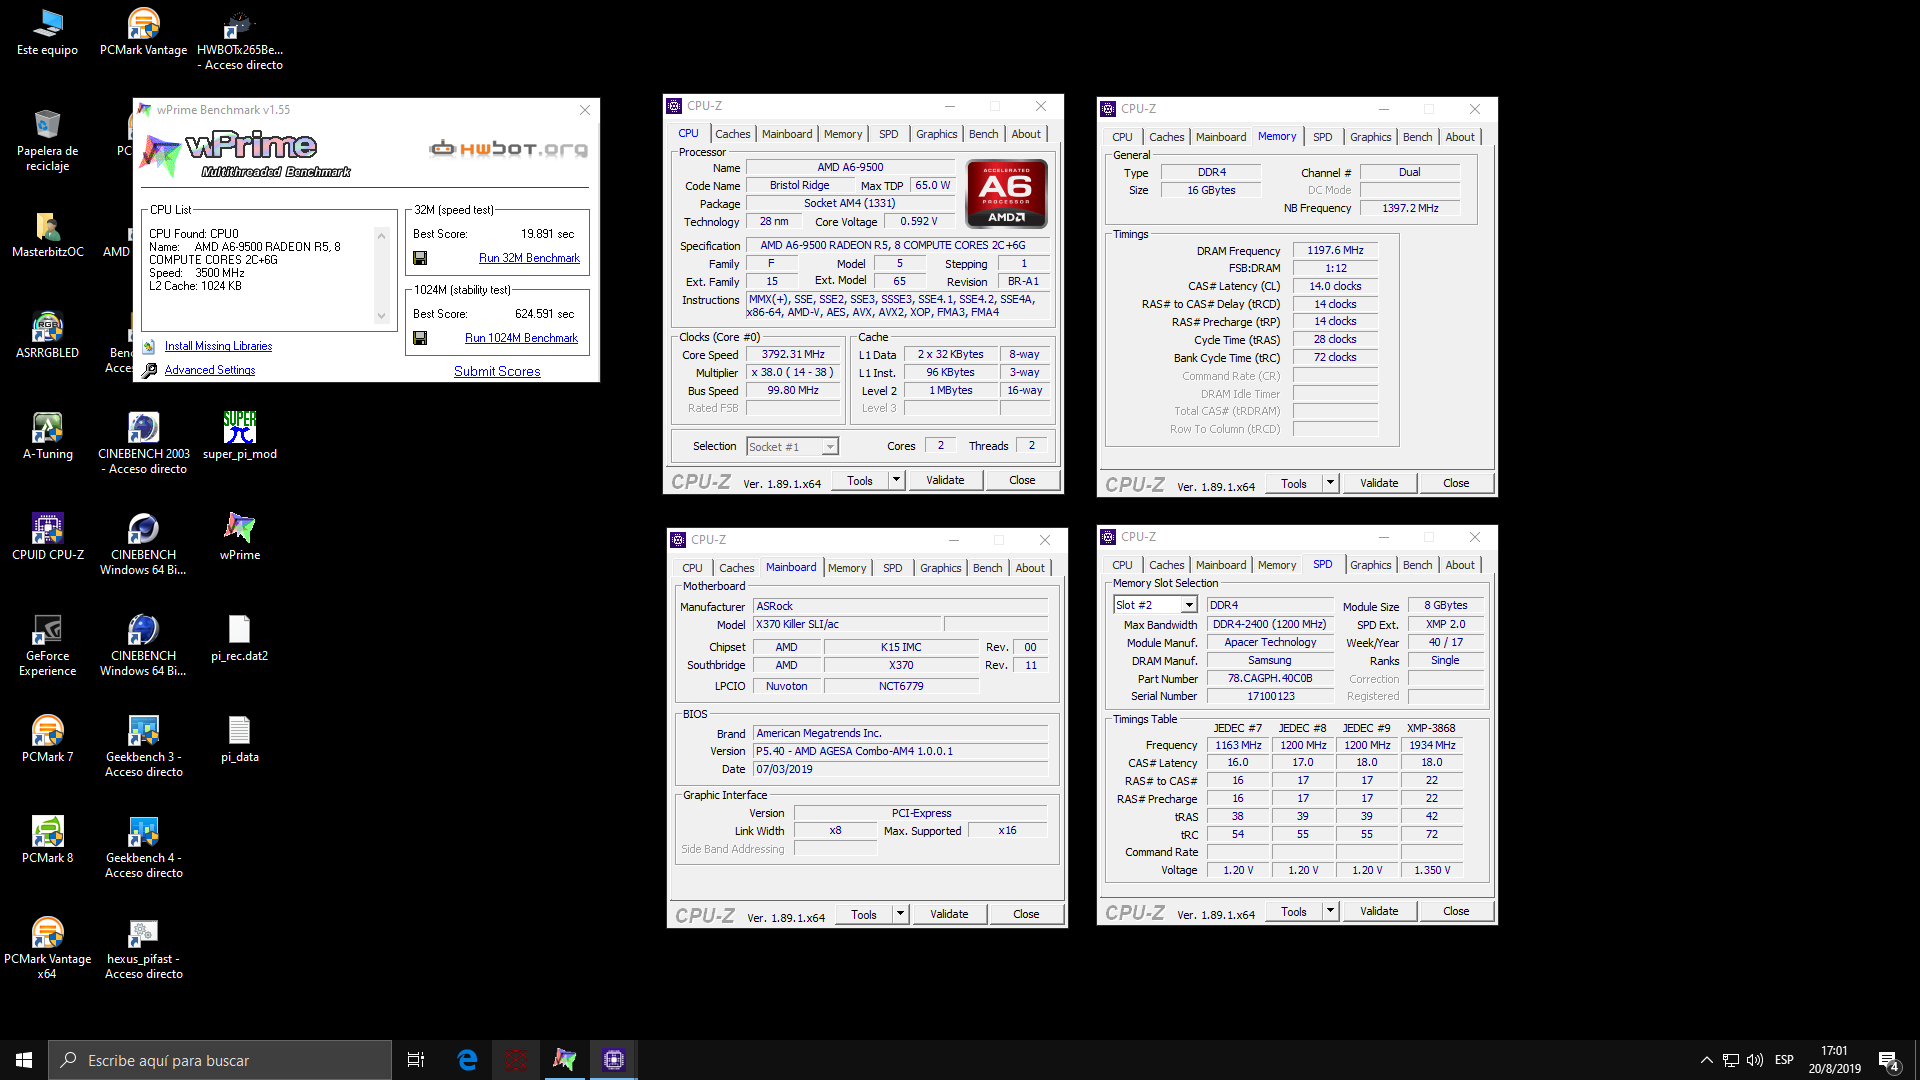Open PCMark 8 desktop icon

point(47,841)
